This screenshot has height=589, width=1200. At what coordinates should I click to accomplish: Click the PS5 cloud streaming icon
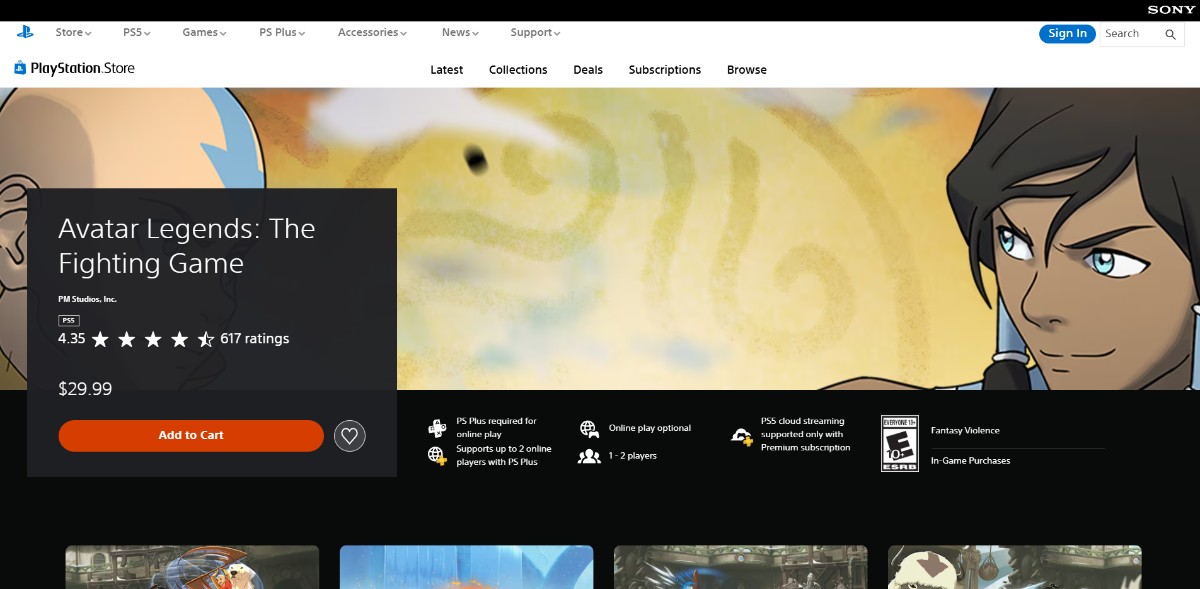pos(741,435)
